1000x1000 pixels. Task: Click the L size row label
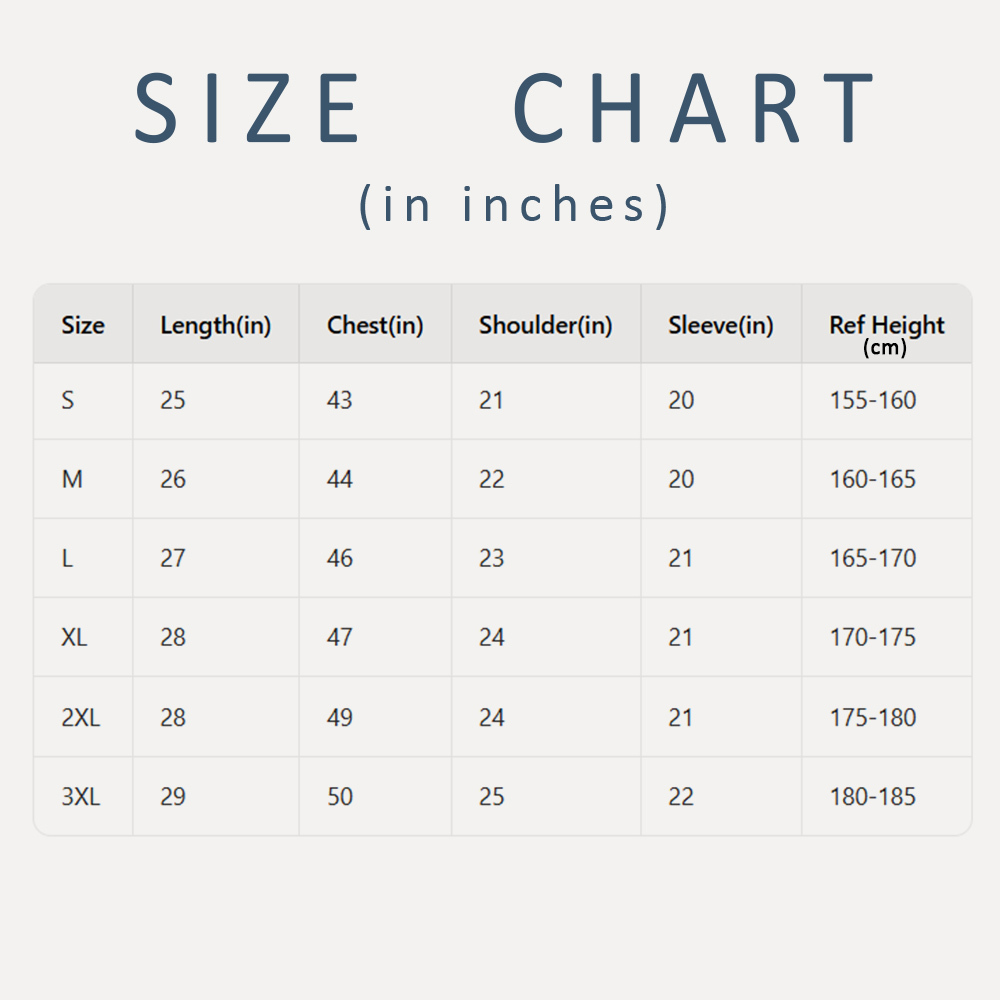67,559
